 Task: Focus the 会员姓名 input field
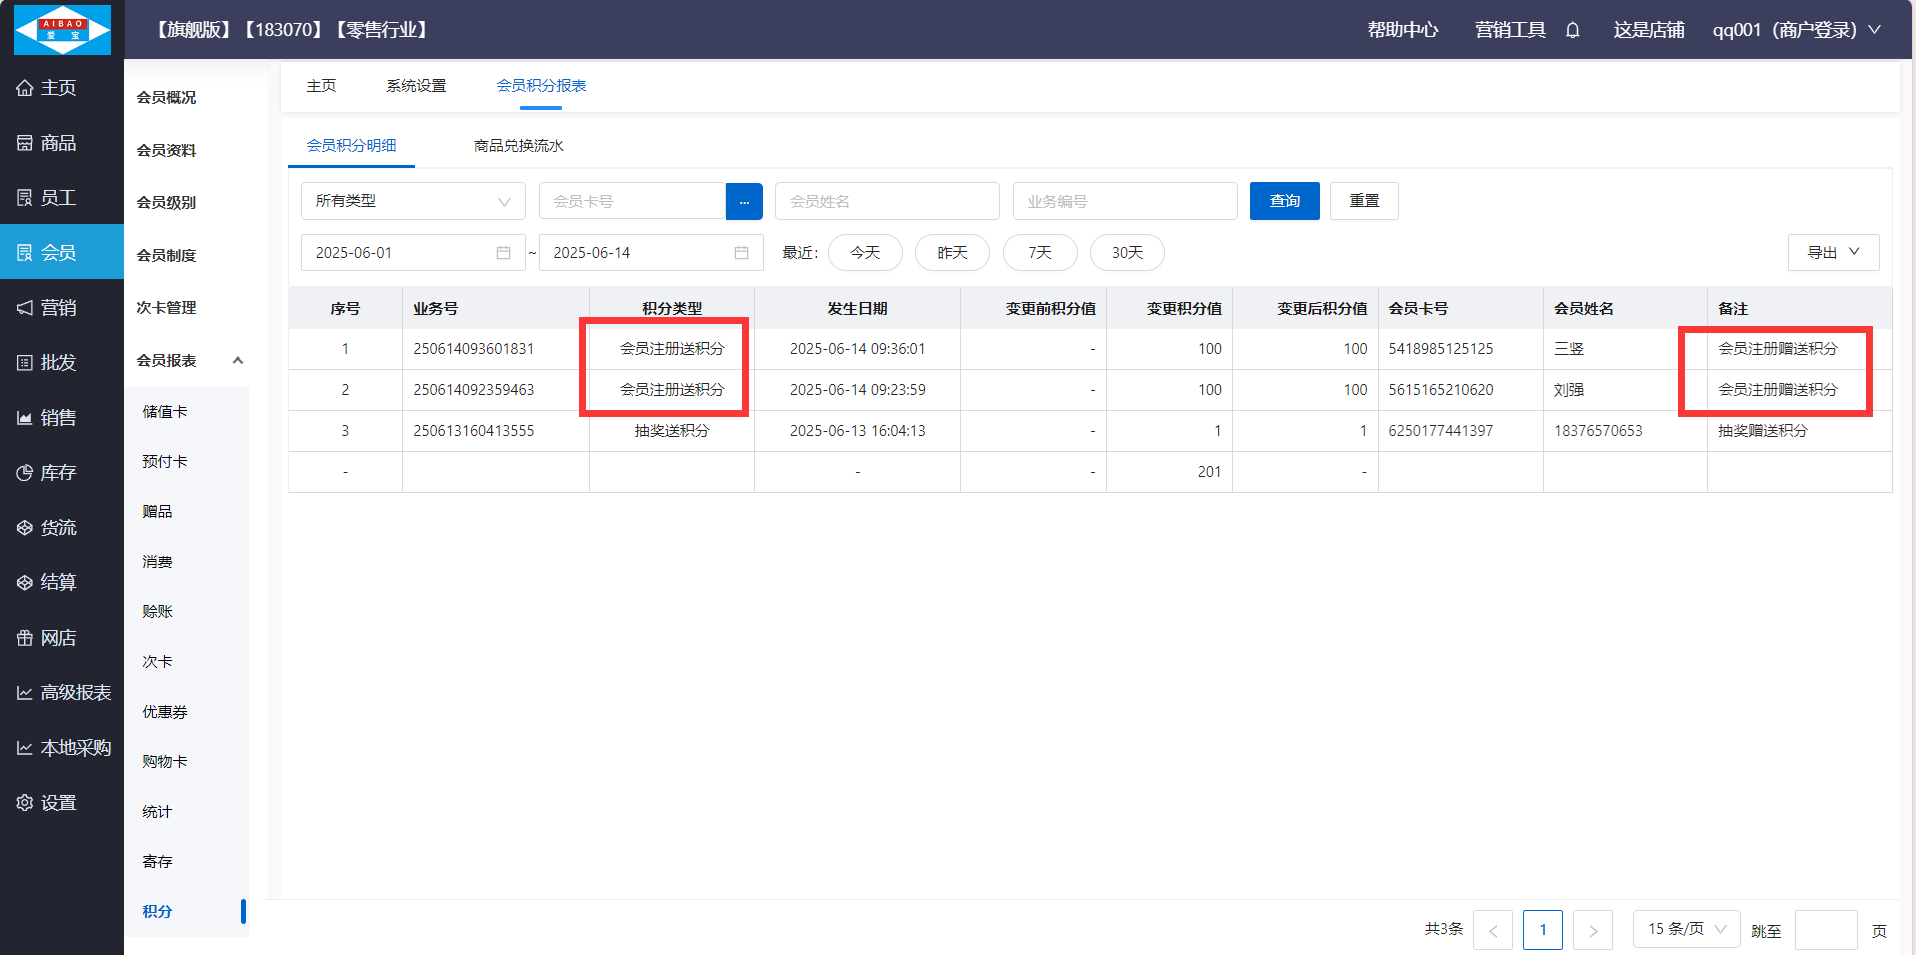[x=886, y=201]
